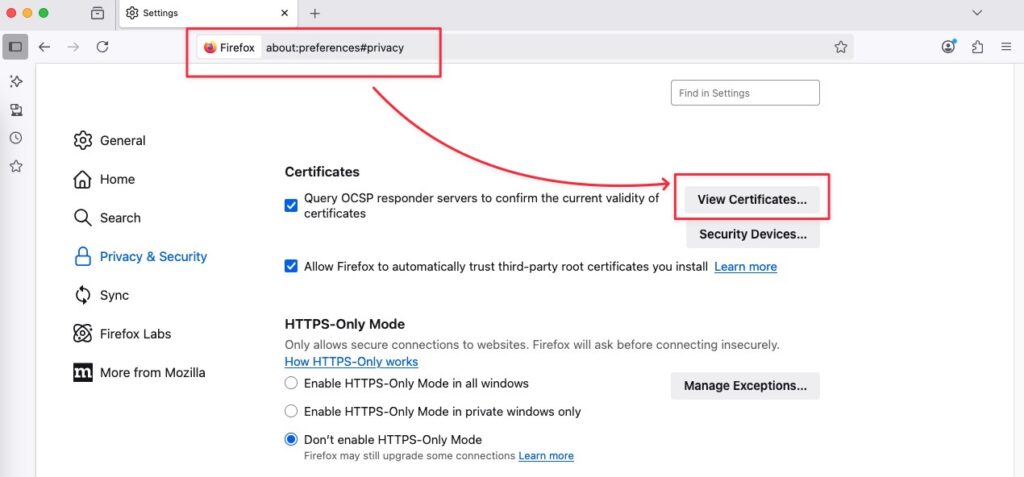The image size is (1024, 477).
Task: Click the View Certificates button
Action: [x=752, y=200]
